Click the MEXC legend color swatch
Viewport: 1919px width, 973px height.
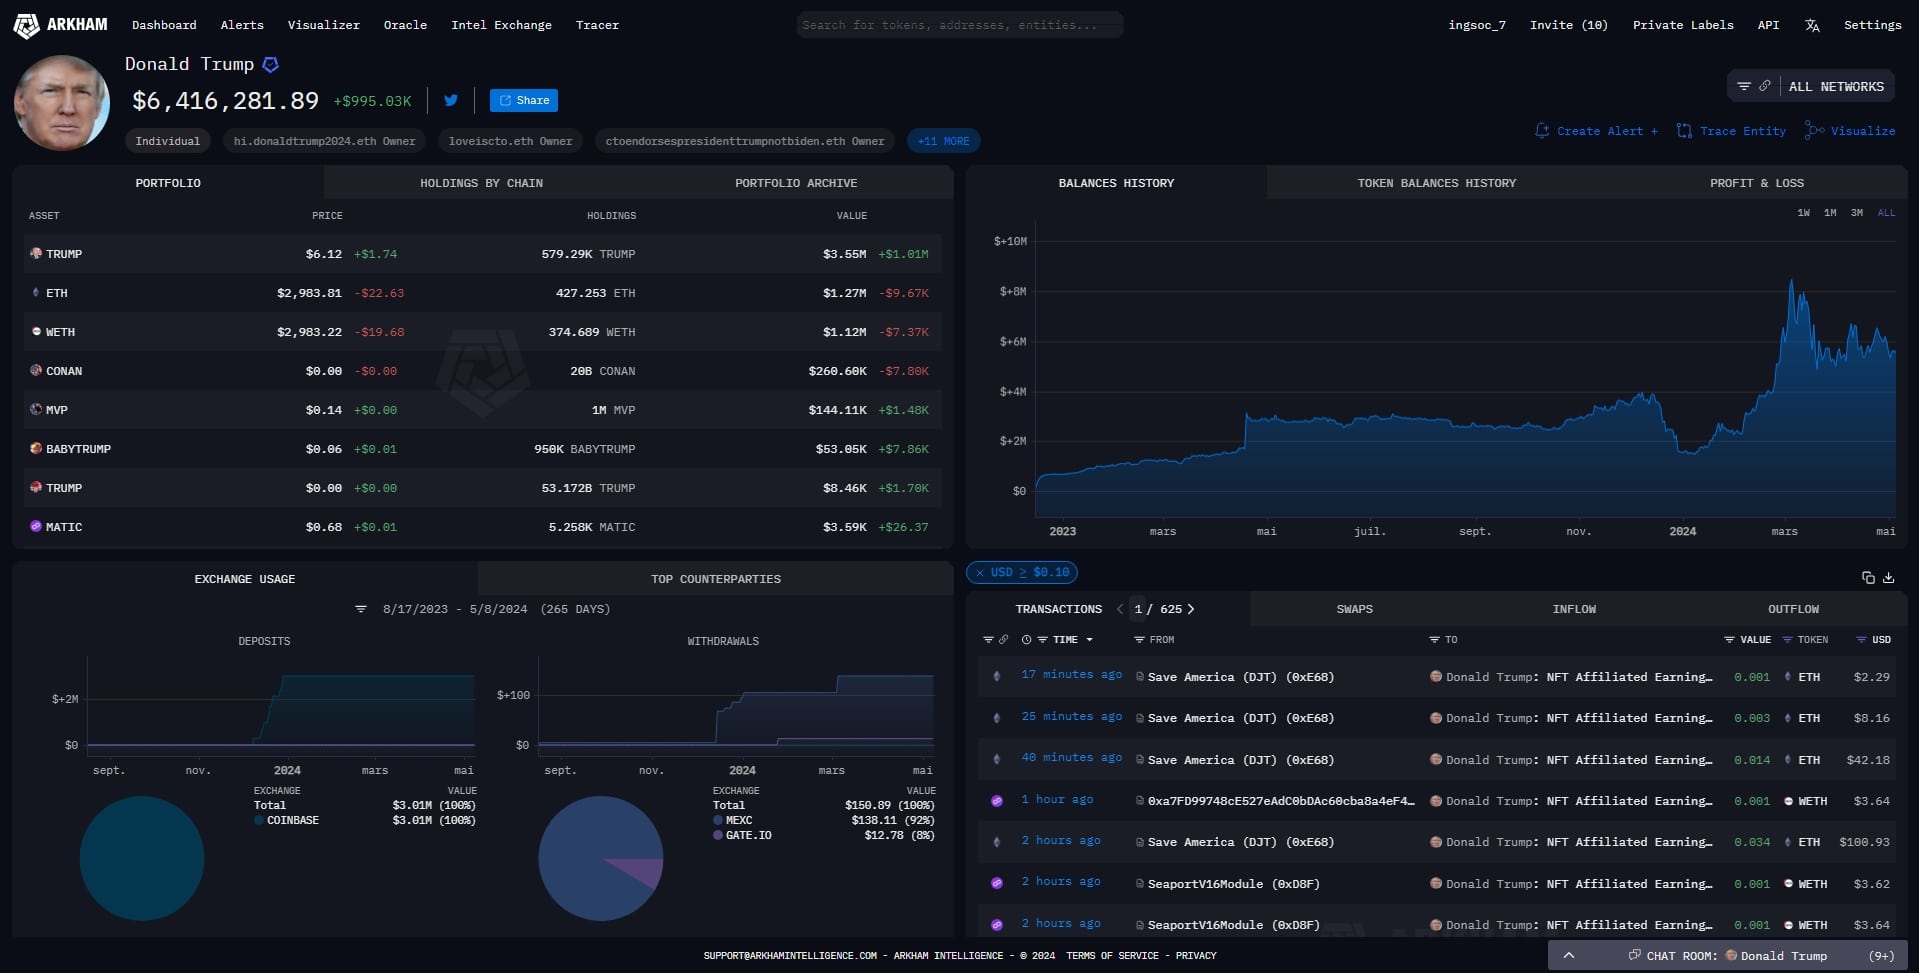718,820
